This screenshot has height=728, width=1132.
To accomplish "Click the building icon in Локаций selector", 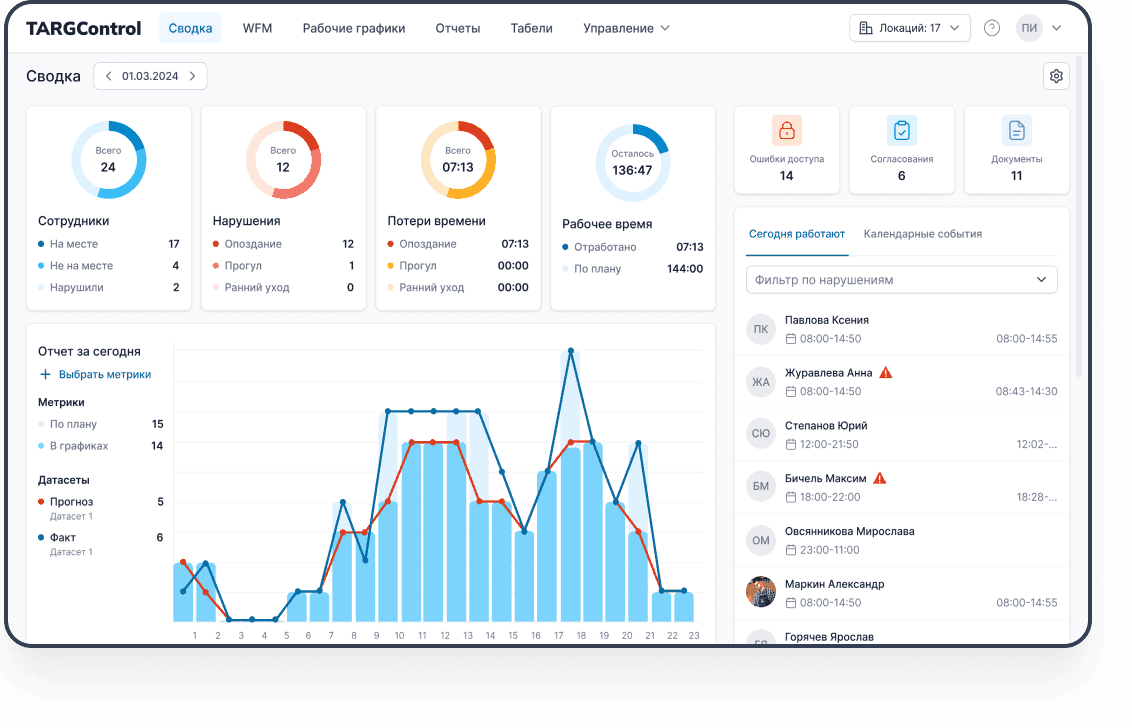I will click(x=866, y=28).
